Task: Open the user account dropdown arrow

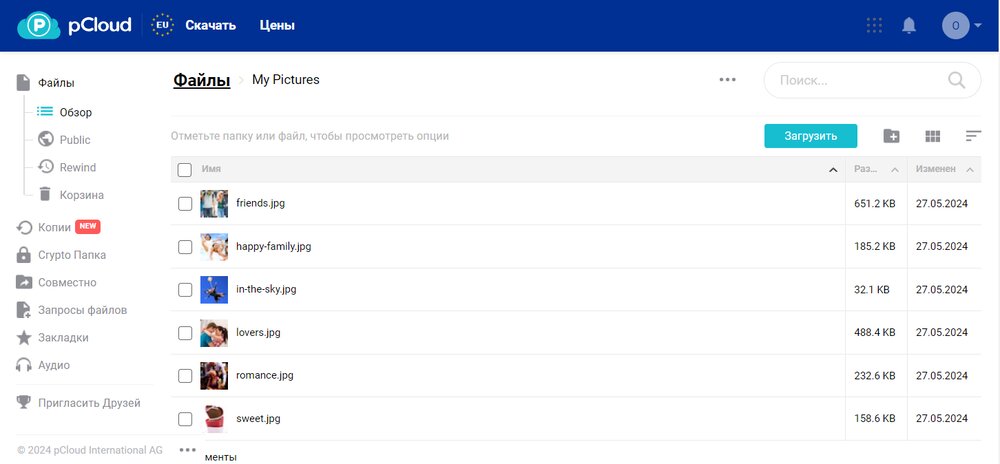Action: click(x=977, y=26)
